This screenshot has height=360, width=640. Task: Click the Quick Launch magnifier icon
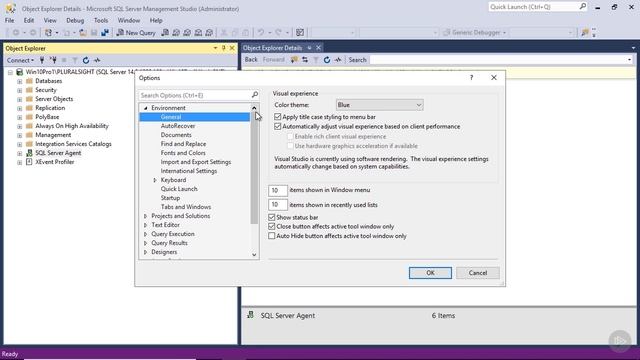coord(582,7)
